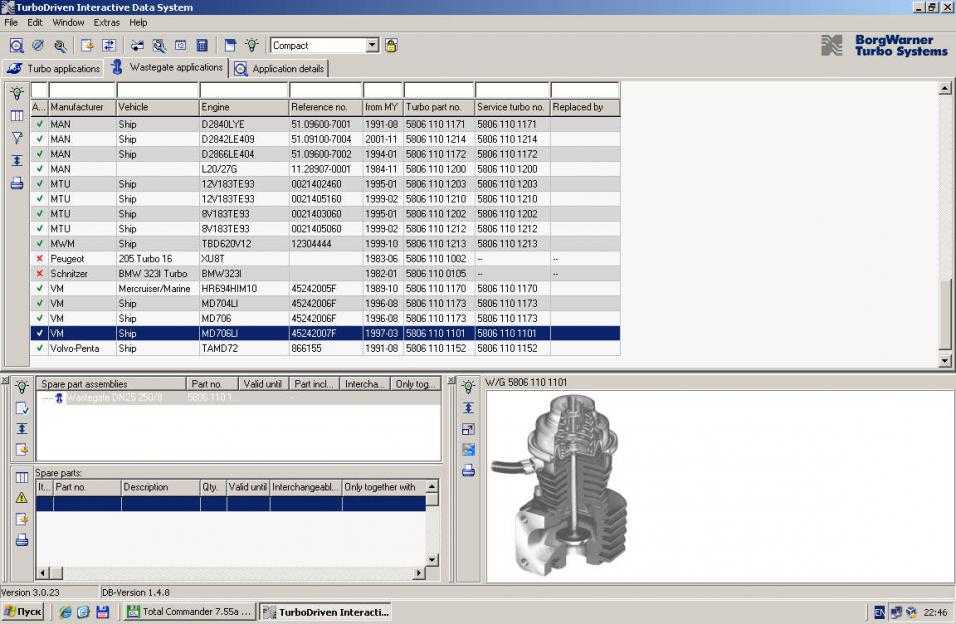This screenshot has width=956, height=624.
Task: Open the Edit menu
Action: coord(35,23)
